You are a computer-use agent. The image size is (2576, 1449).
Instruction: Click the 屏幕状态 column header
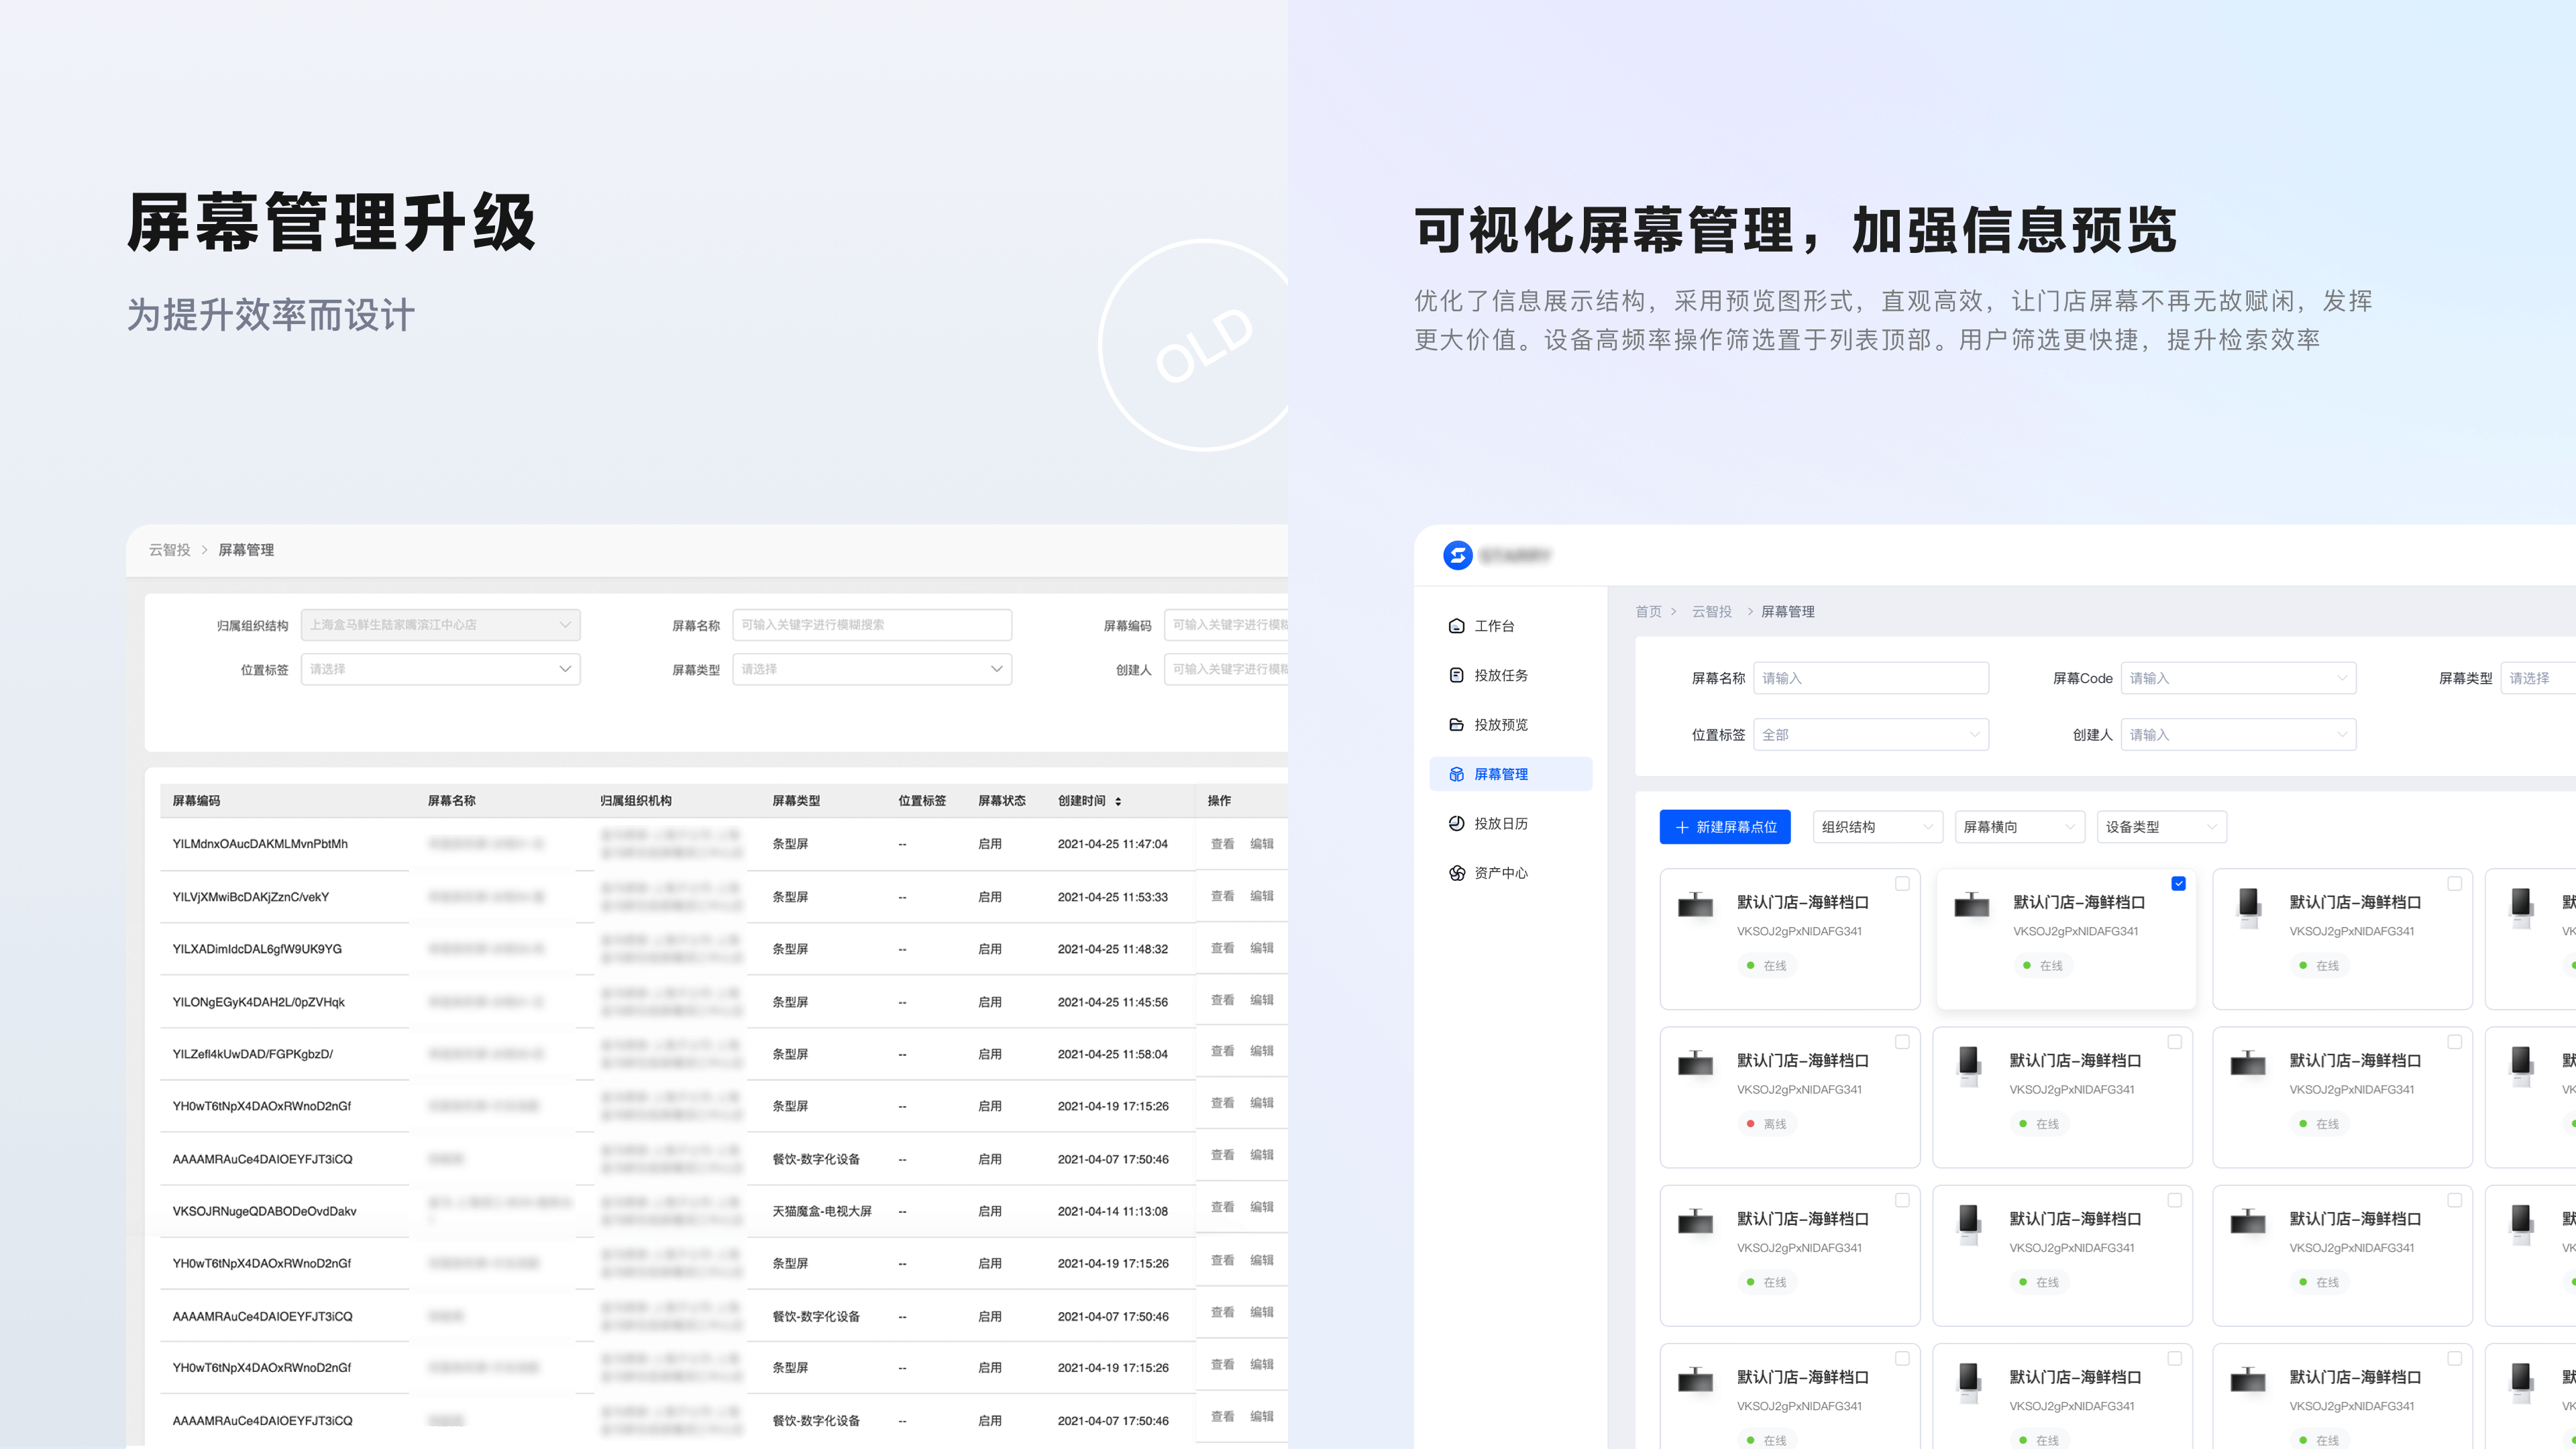click(1002, 801)
